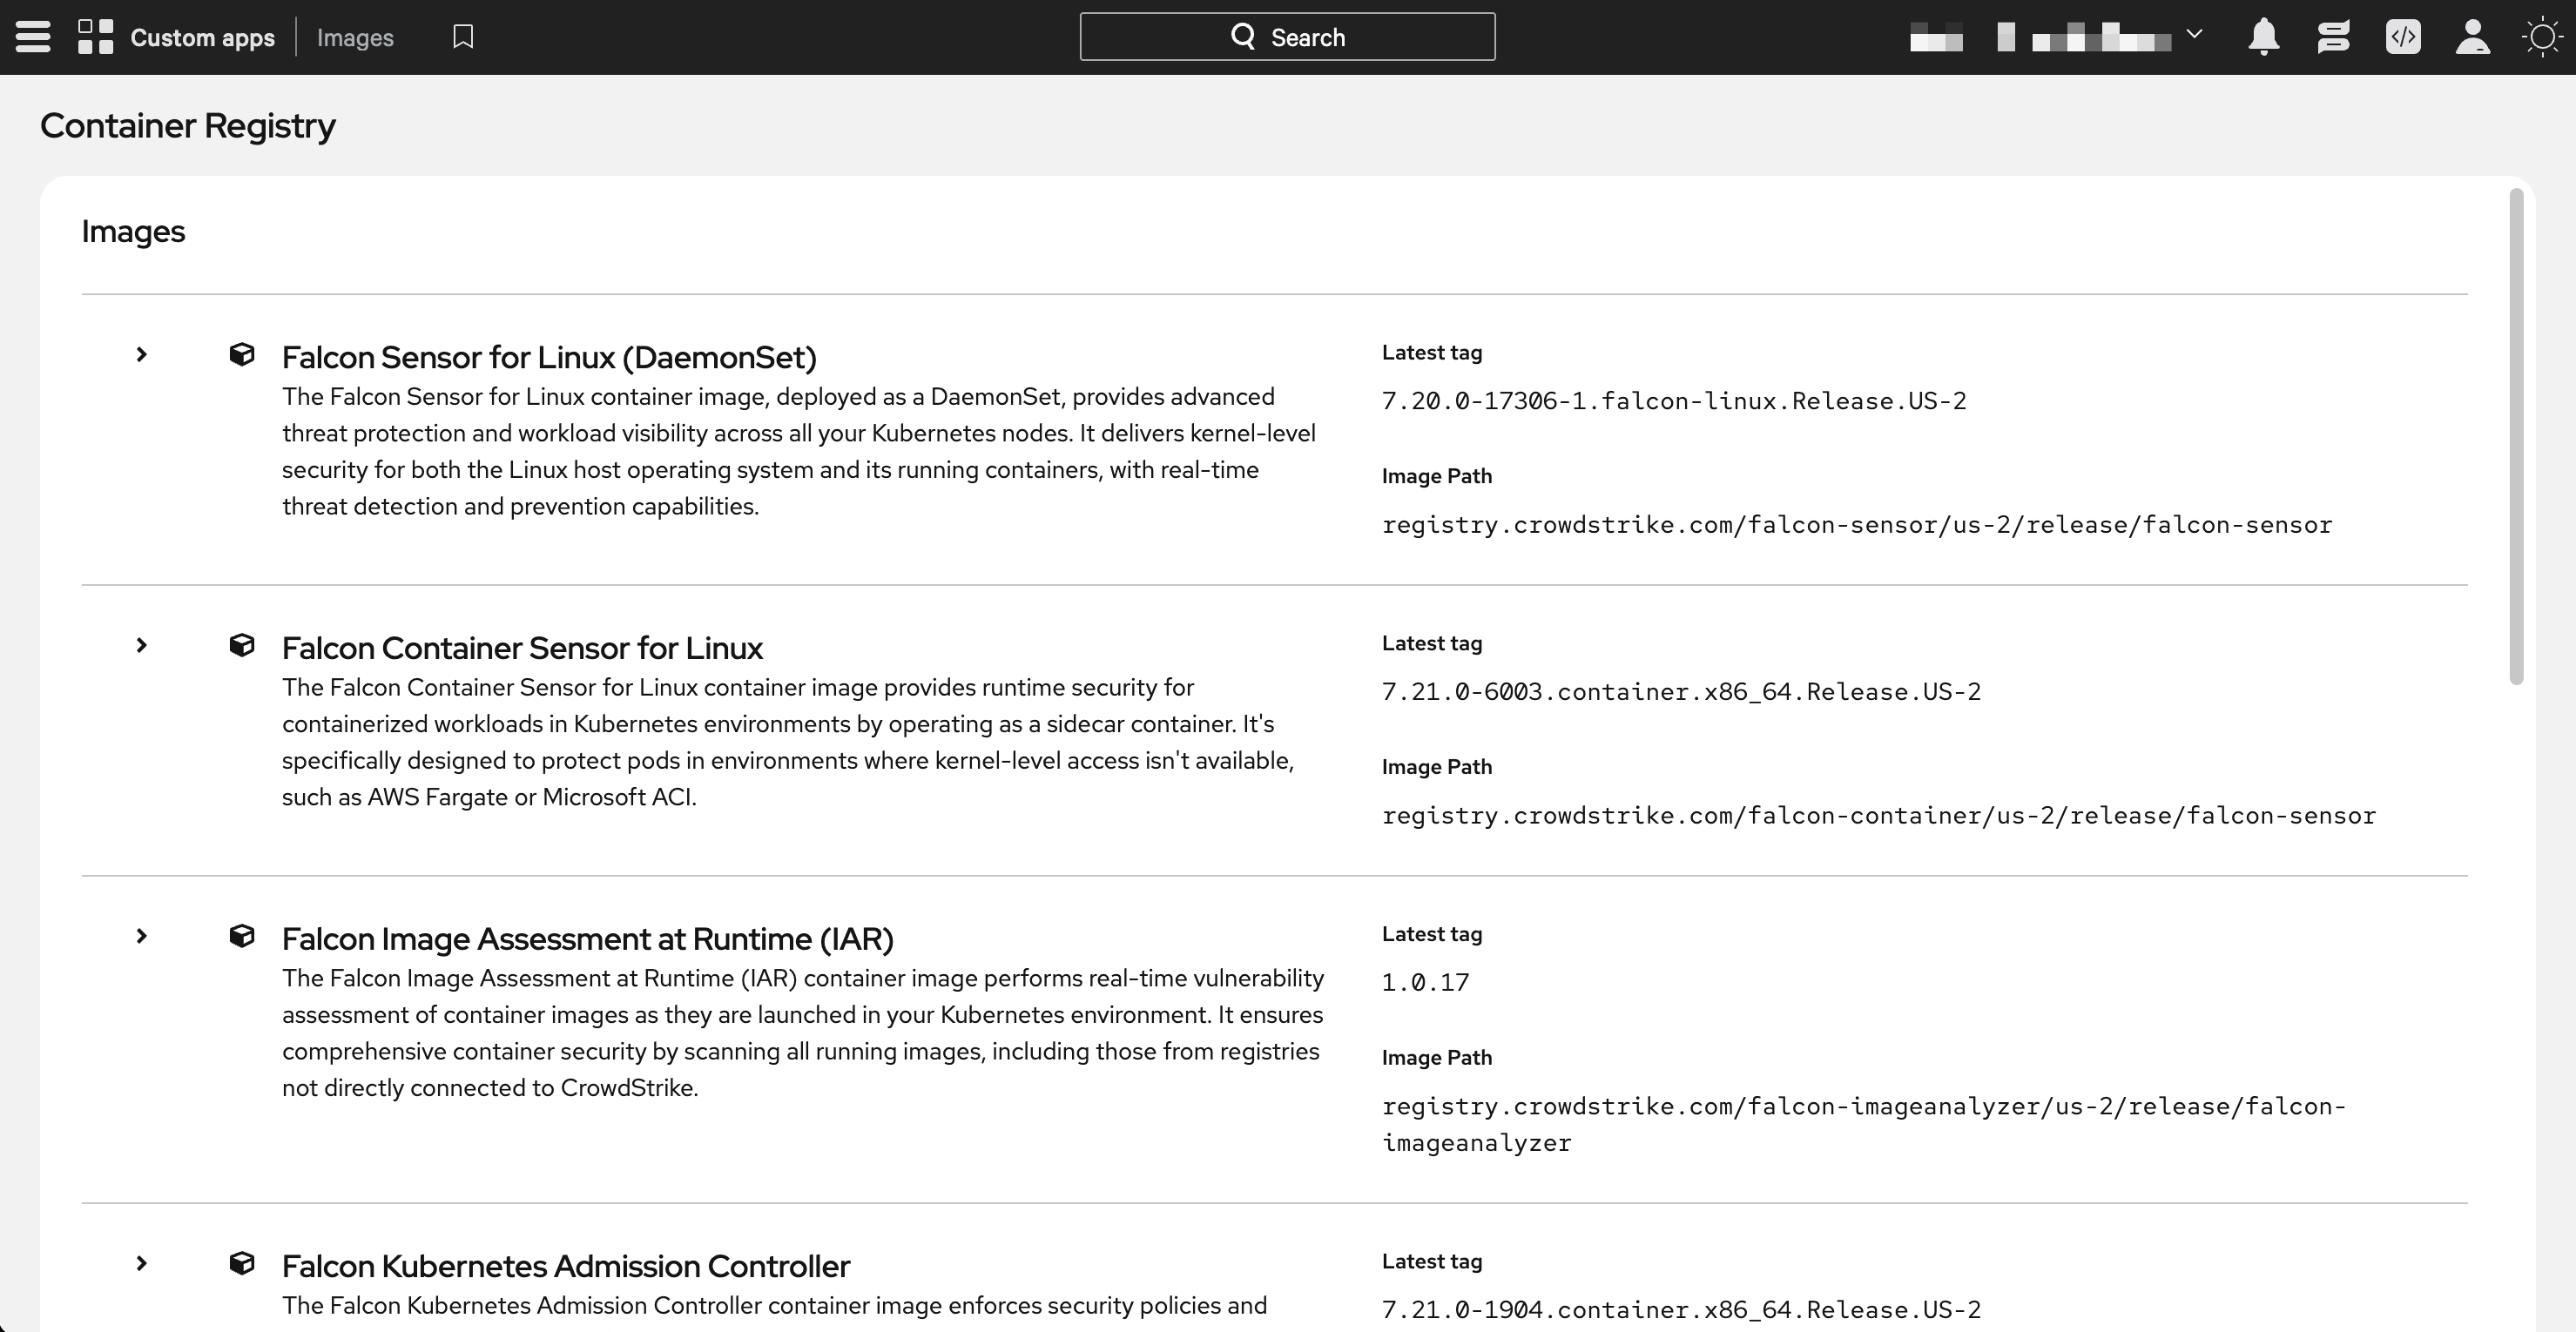Screen dimensions: 2576x1332
Task: Select tag 7.20.0-17306-1.falcon-linux.Release.US-2
Action: [x=1674, y=401]
